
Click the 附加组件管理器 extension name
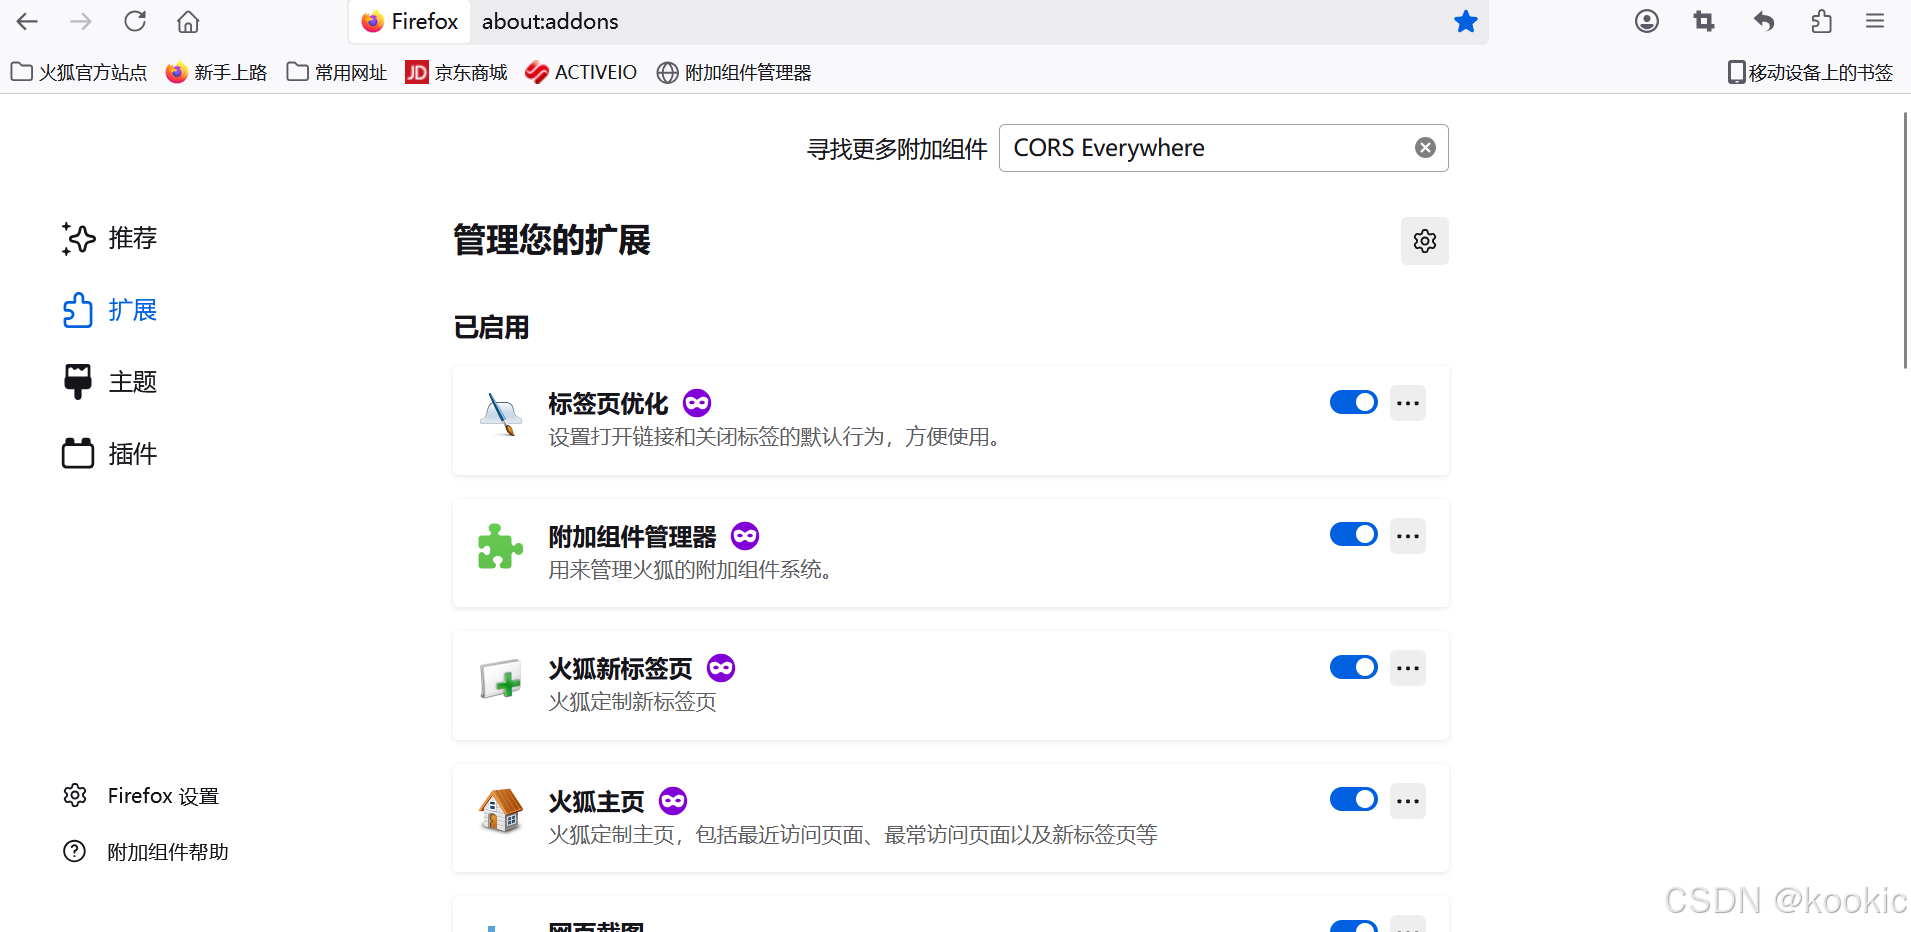pyautogui.click(x=632, y=537)
